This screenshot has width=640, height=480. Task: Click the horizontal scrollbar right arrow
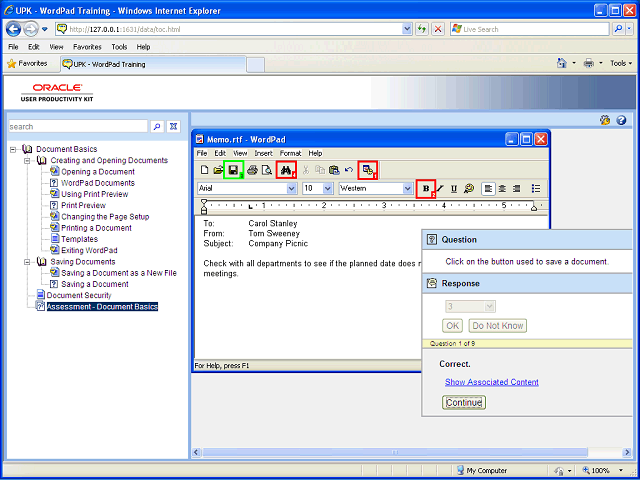627,452
